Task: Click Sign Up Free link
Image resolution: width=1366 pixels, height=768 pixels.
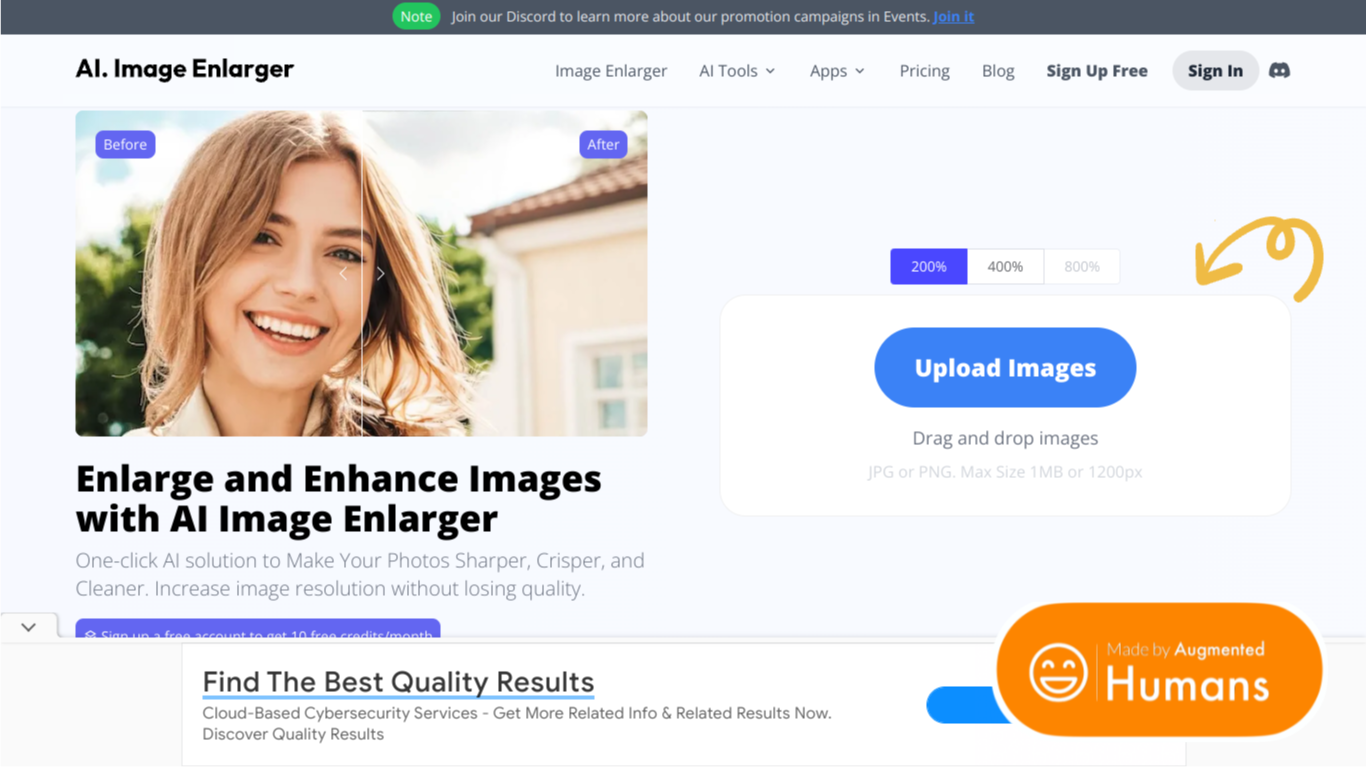Action: pyautogui.click(x=1097, y=71)
